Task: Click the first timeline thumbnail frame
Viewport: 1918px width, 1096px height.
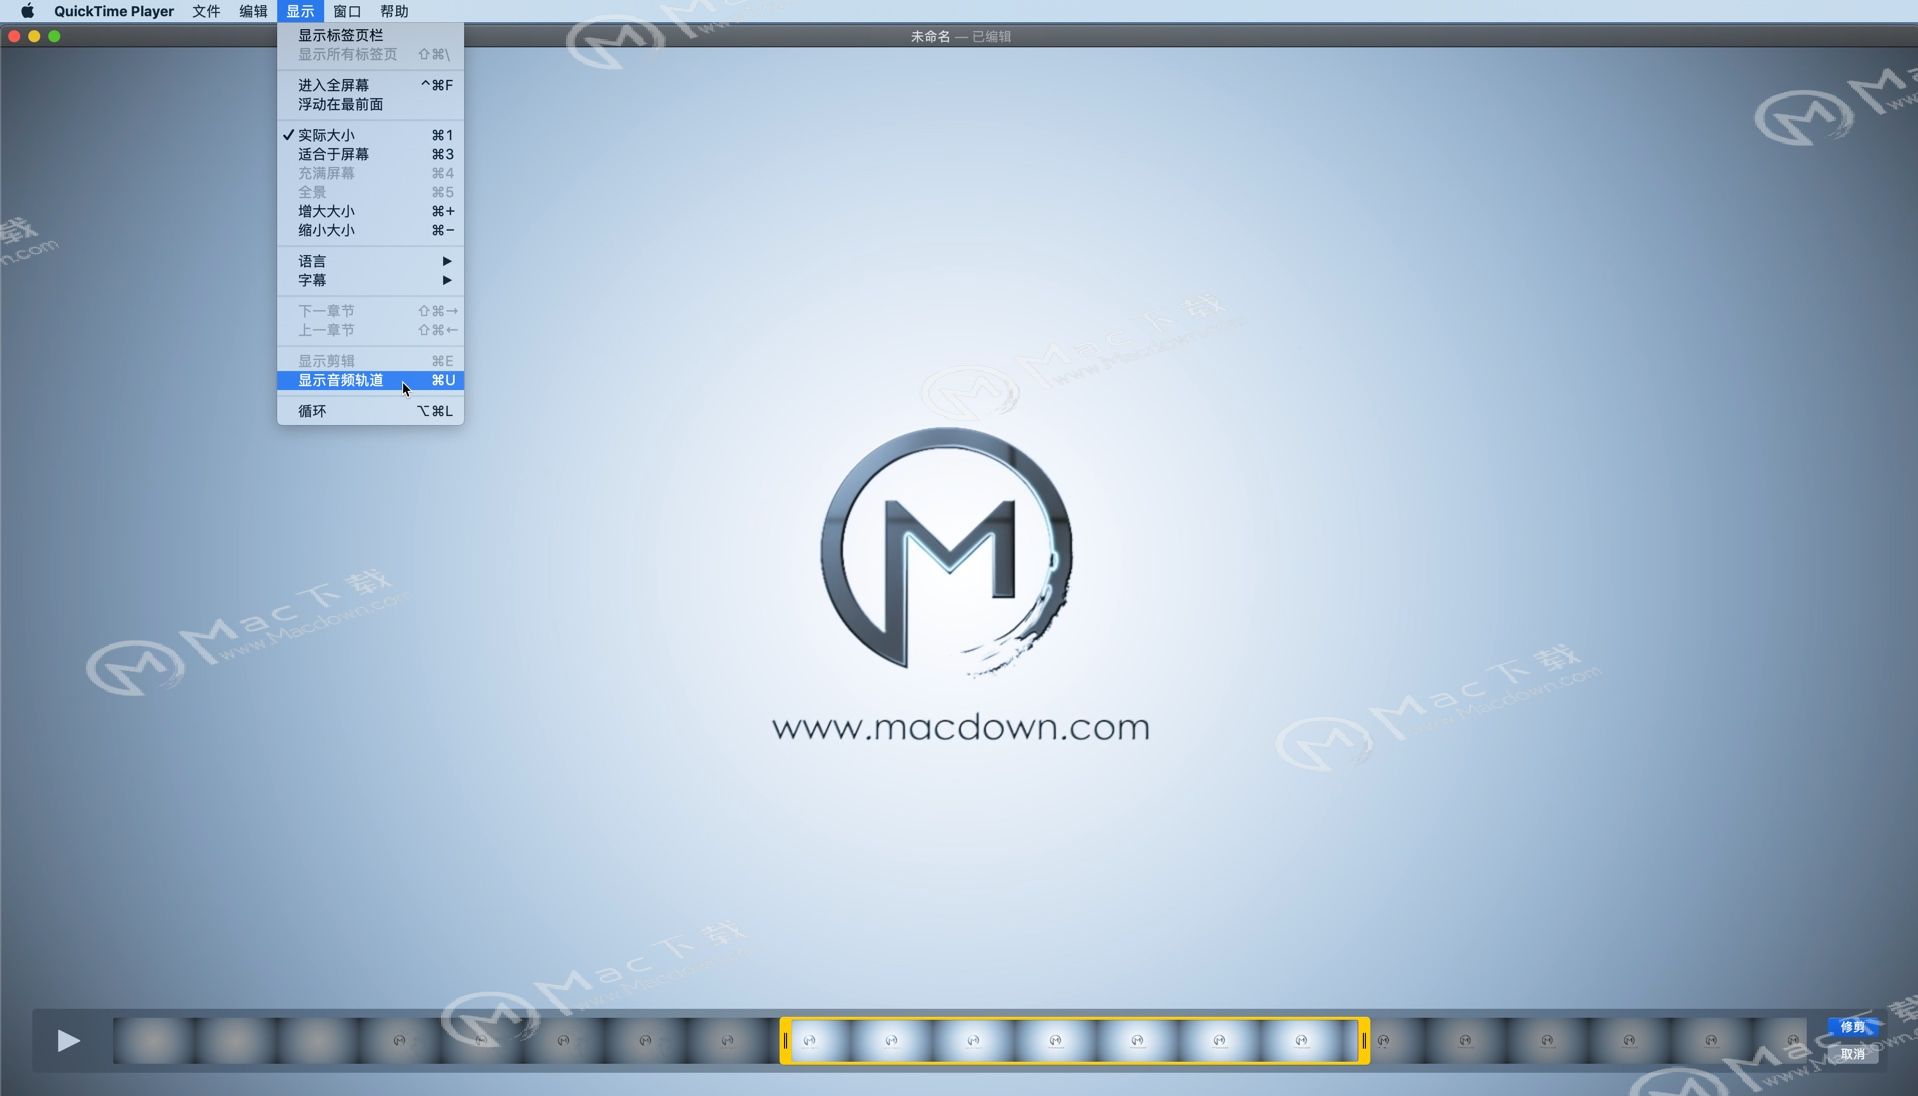Action: click(154, 1041)
